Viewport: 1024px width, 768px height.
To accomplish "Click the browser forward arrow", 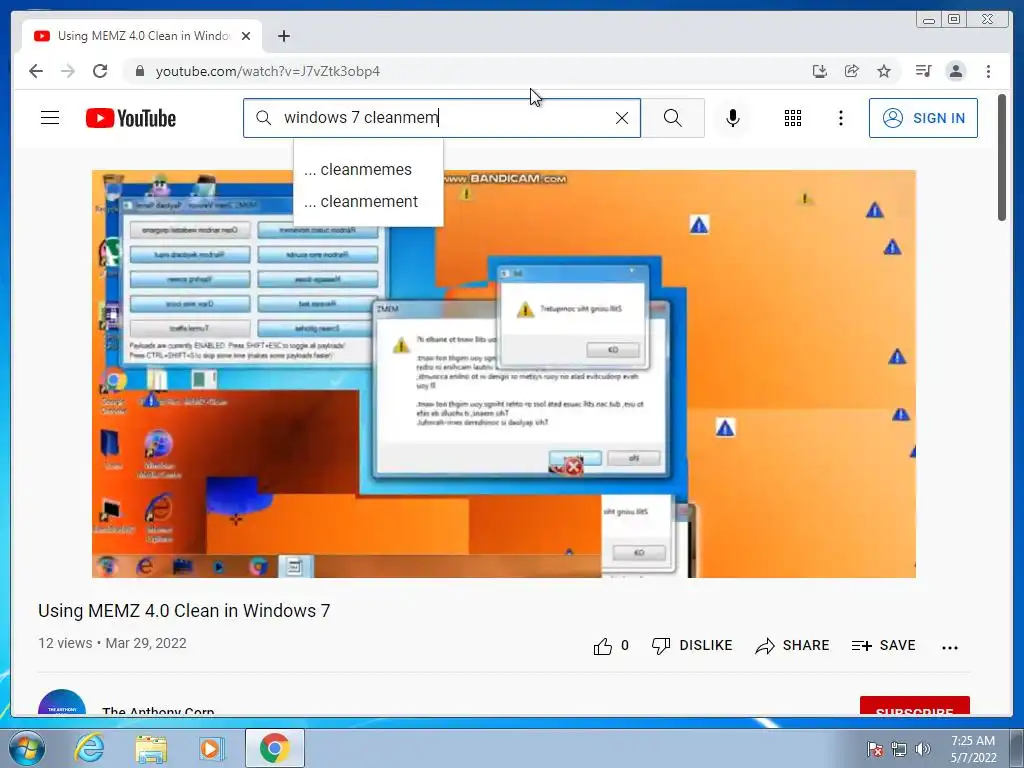I will [x=68, y=71].
